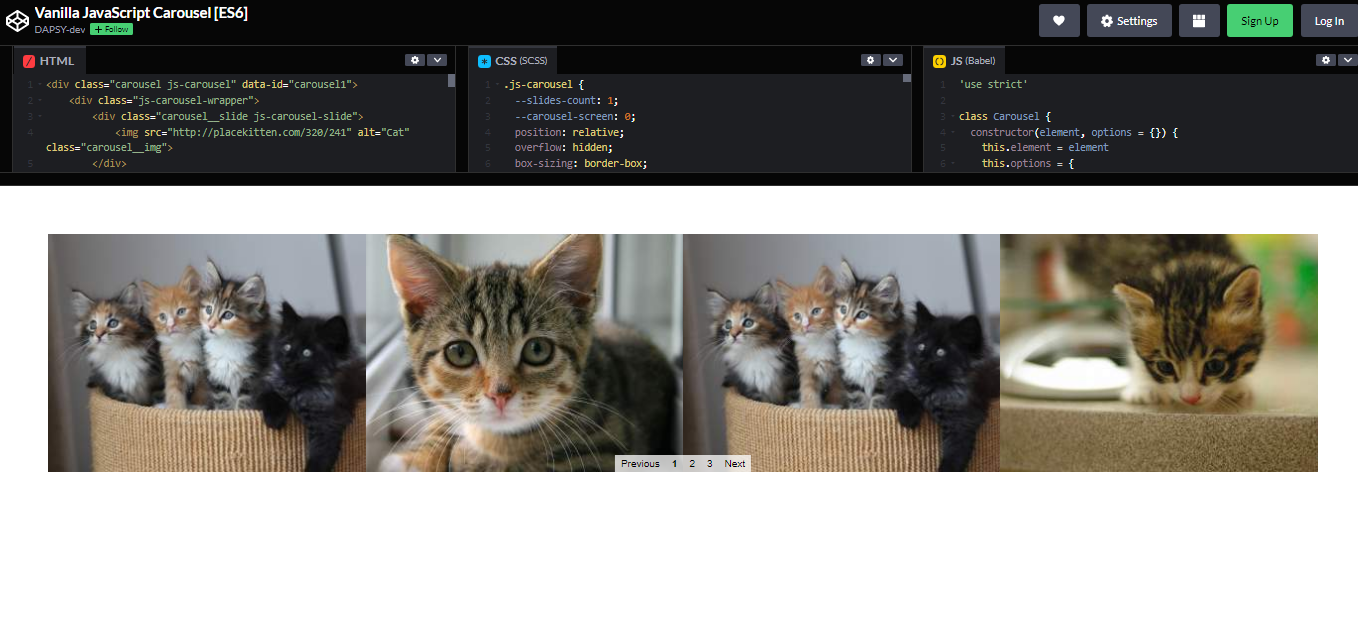Click Previous in the carousel navigation
Viewport: 1358px width, 619px height.
(640, 463)
